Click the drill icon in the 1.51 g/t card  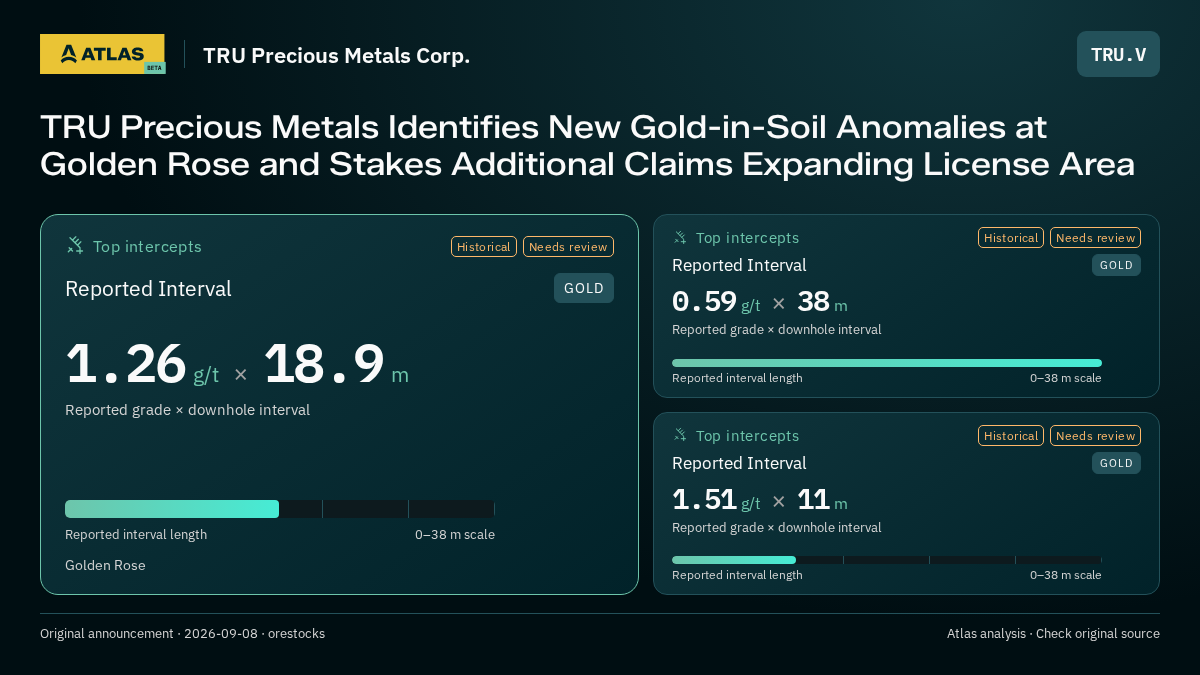pos(680,435)
